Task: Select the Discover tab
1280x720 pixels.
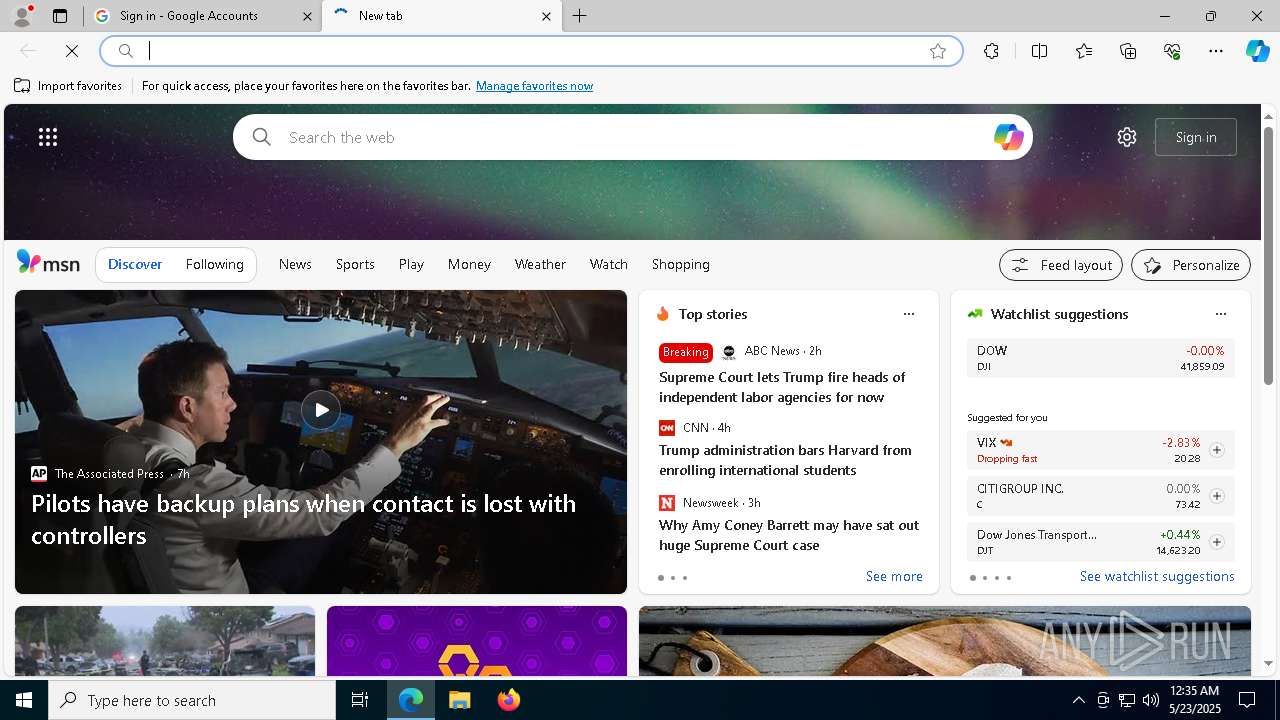Action: click(135, 264)
